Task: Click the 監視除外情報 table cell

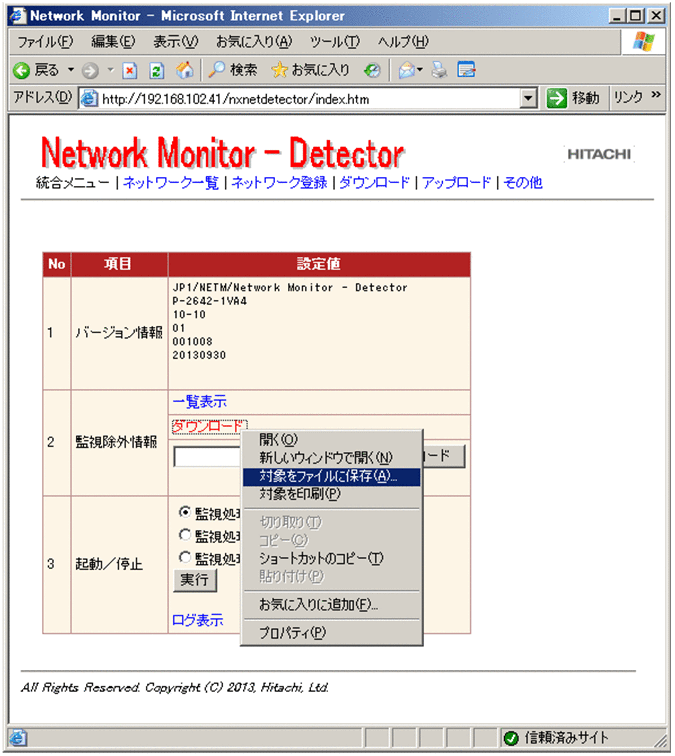Action: tap(119, 442)
